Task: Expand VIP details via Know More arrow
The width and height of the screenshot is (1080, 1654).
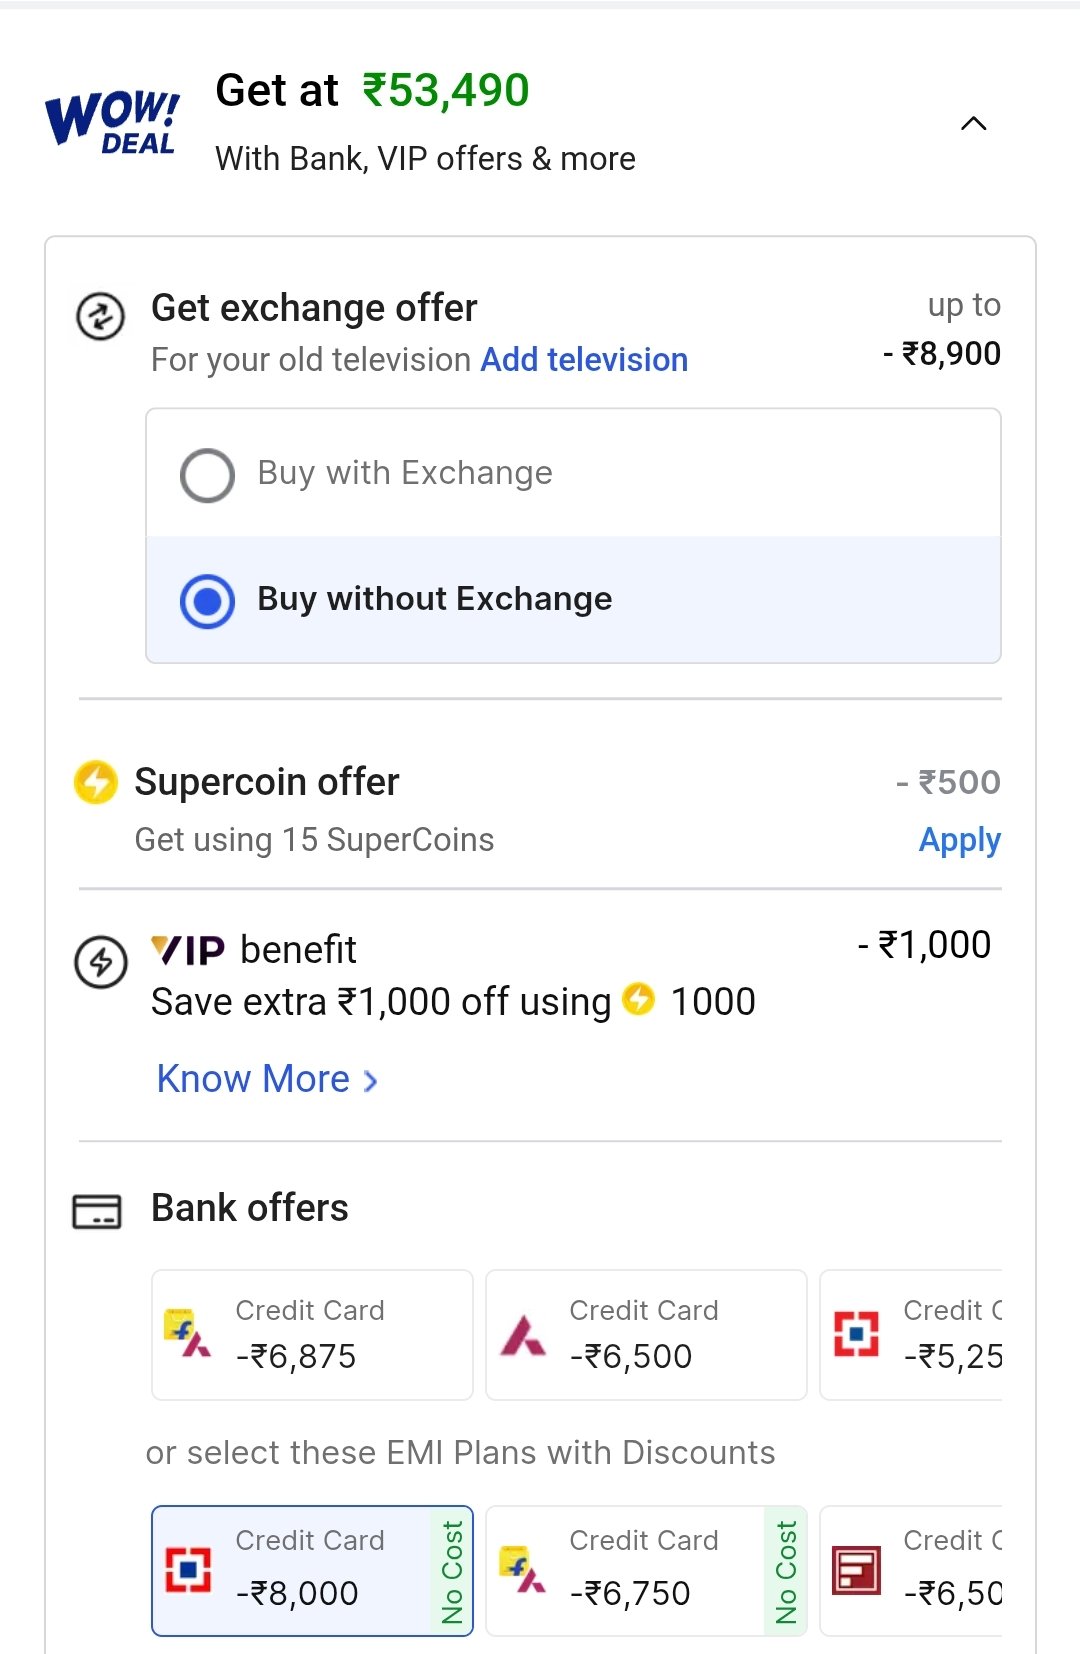Action: click(370, 1081)
